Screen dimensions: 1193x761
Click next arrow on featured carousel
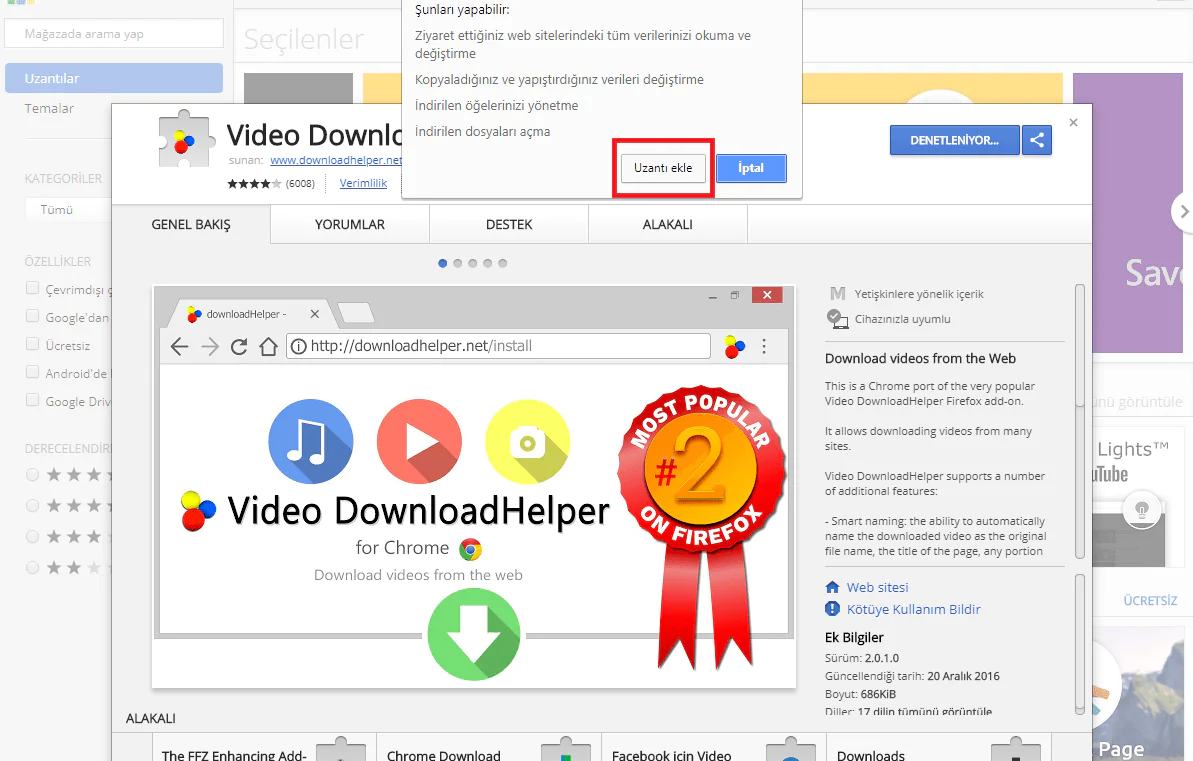pyautogui.click(x=1183, y=212)
